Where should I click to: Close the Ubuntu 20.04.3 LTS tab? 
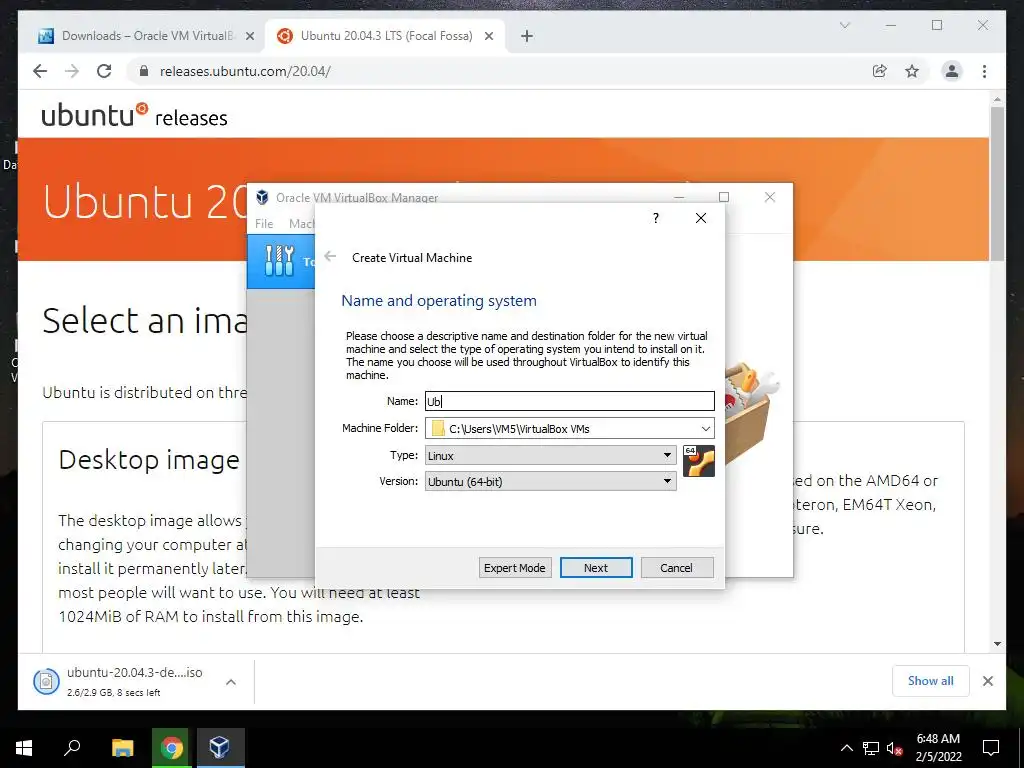pyautogui.click(x=488, y=36)
